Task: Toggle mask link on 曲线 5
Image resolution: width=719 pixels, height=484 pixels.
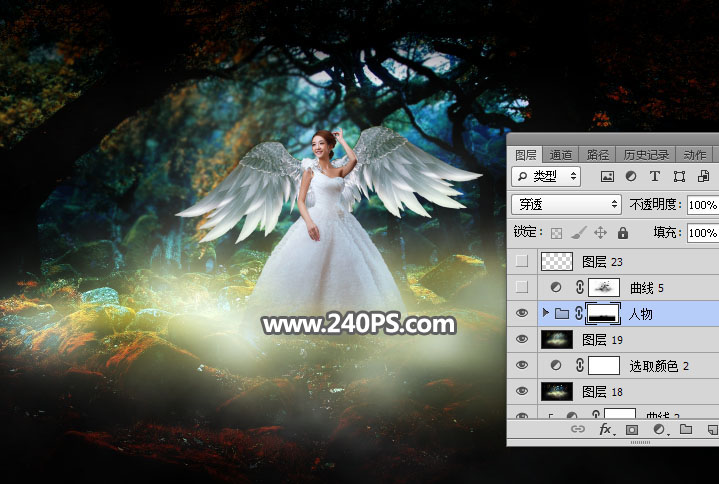Action: [x=580, y=287]
